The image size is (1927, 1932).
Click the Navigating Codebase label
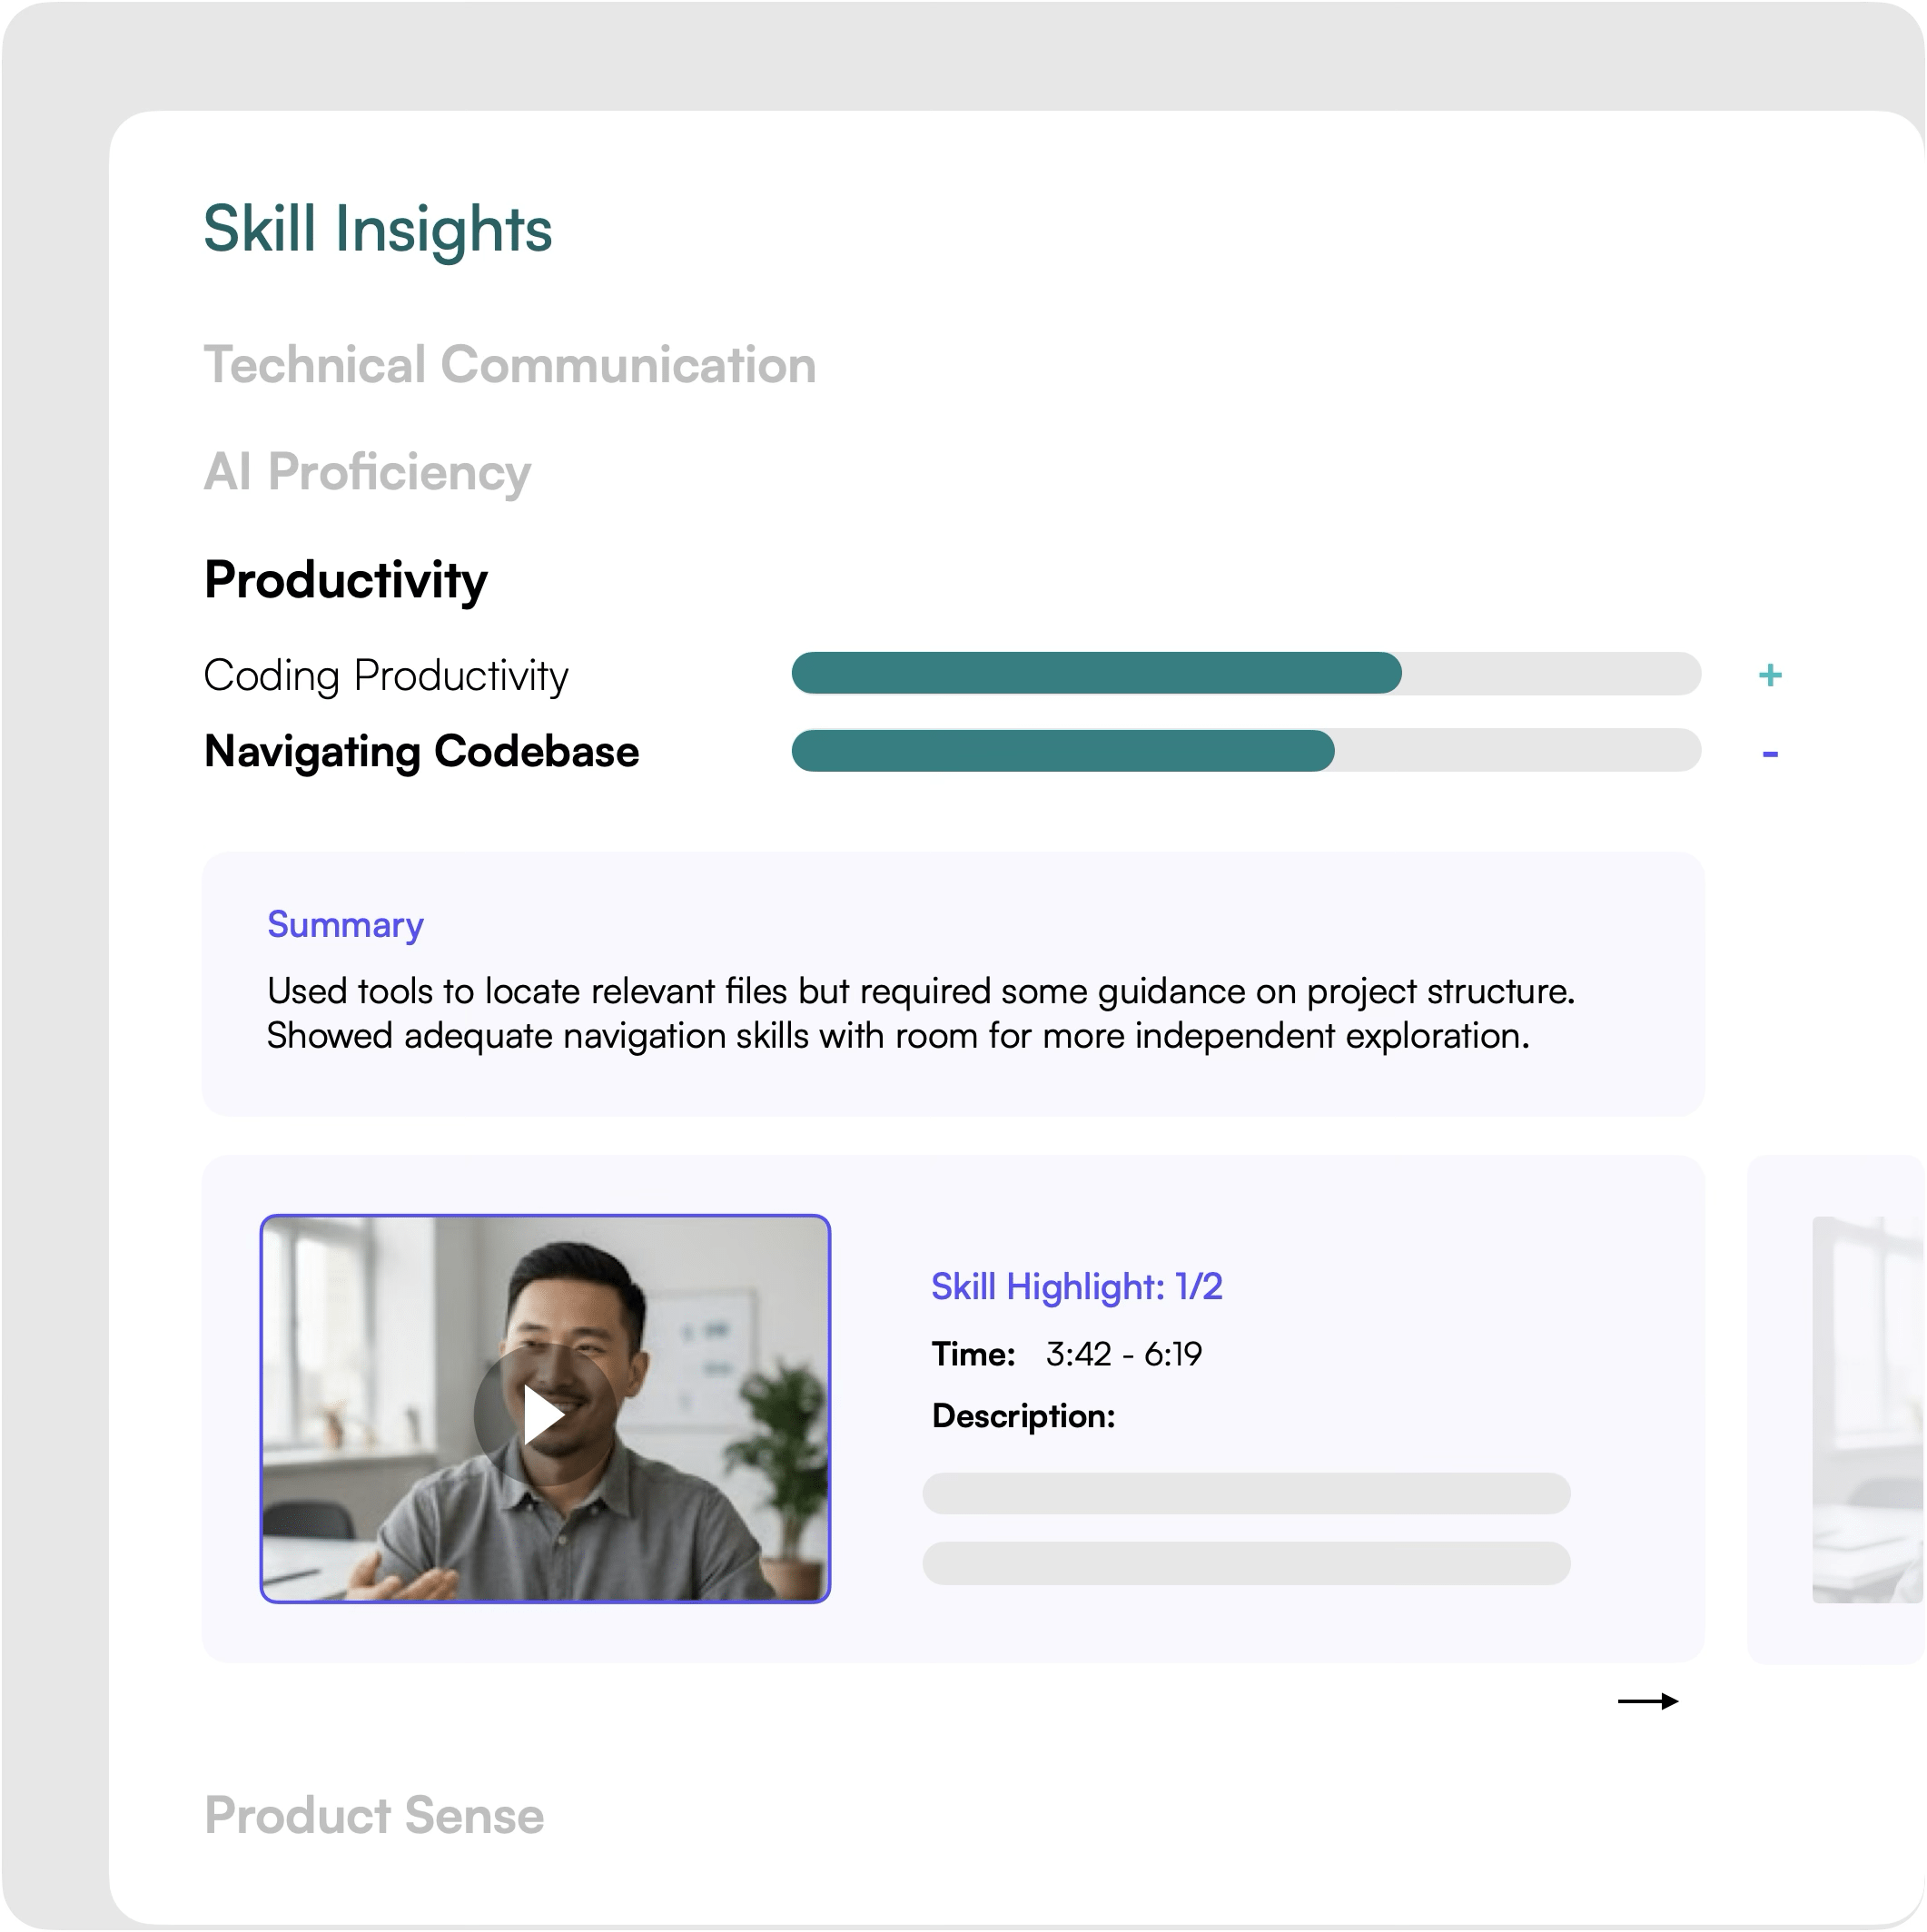pos(421,752)
